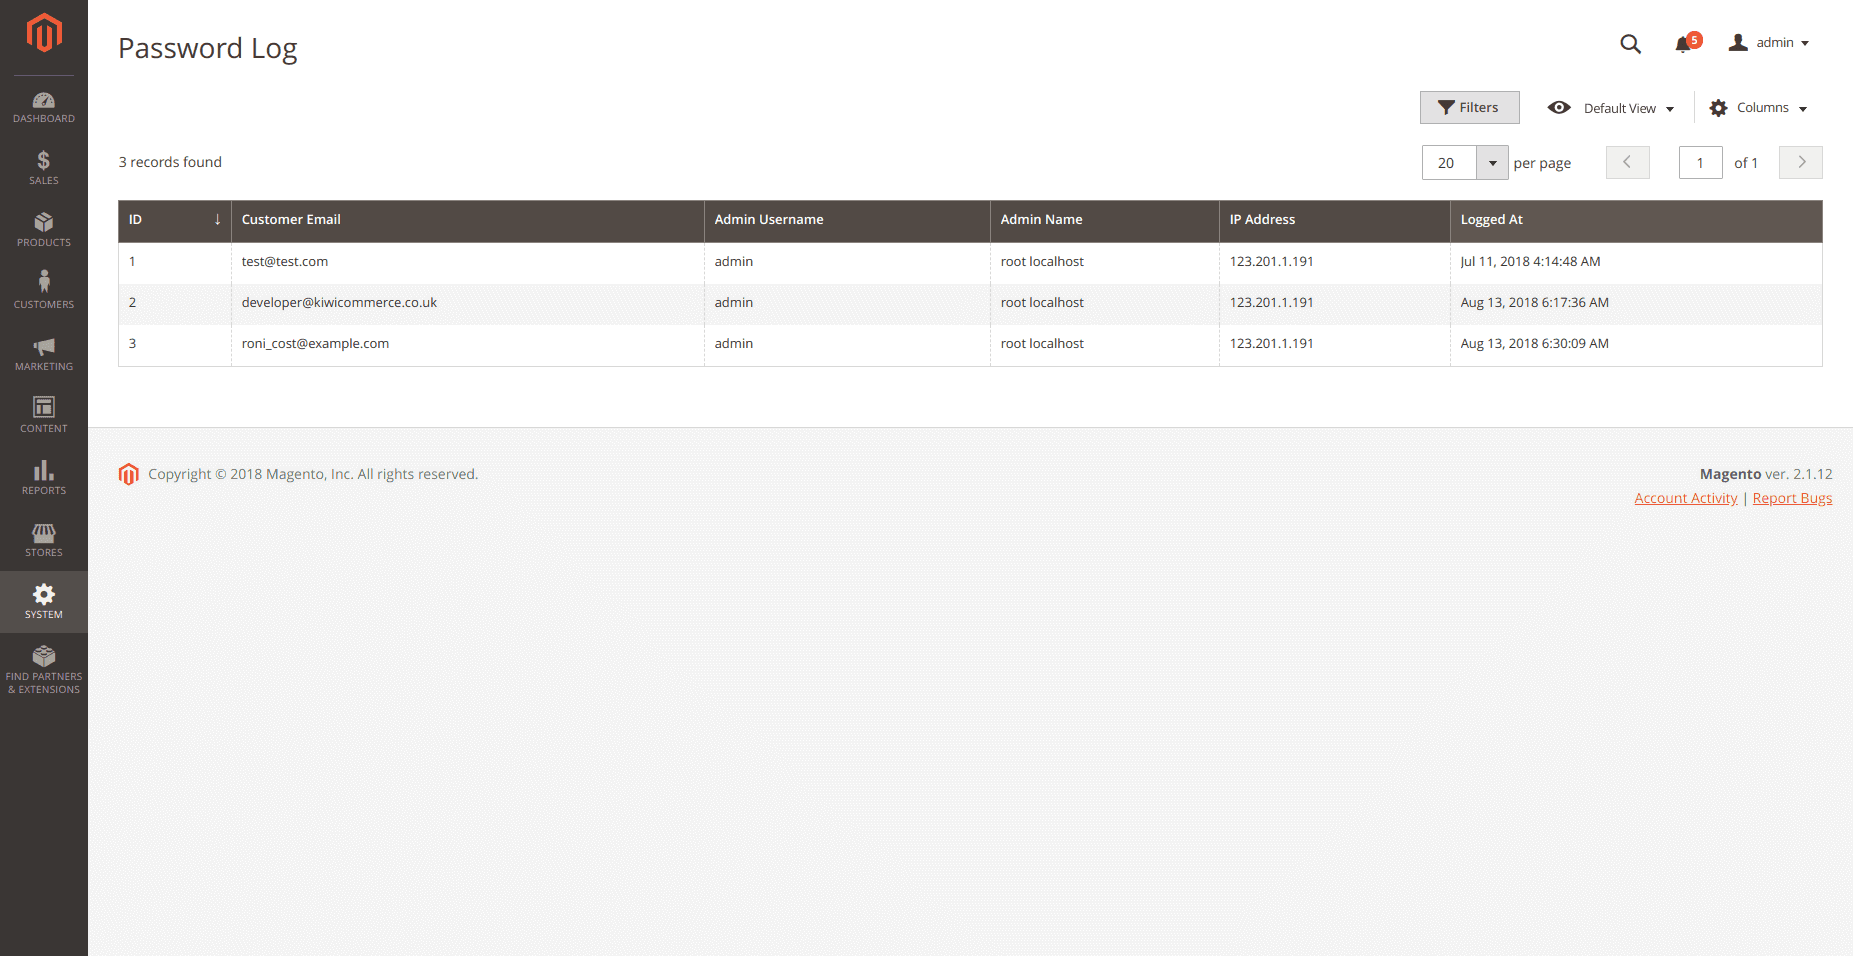View notifications bell with badge
The image size is (1853, 956).
(1685, 44)
